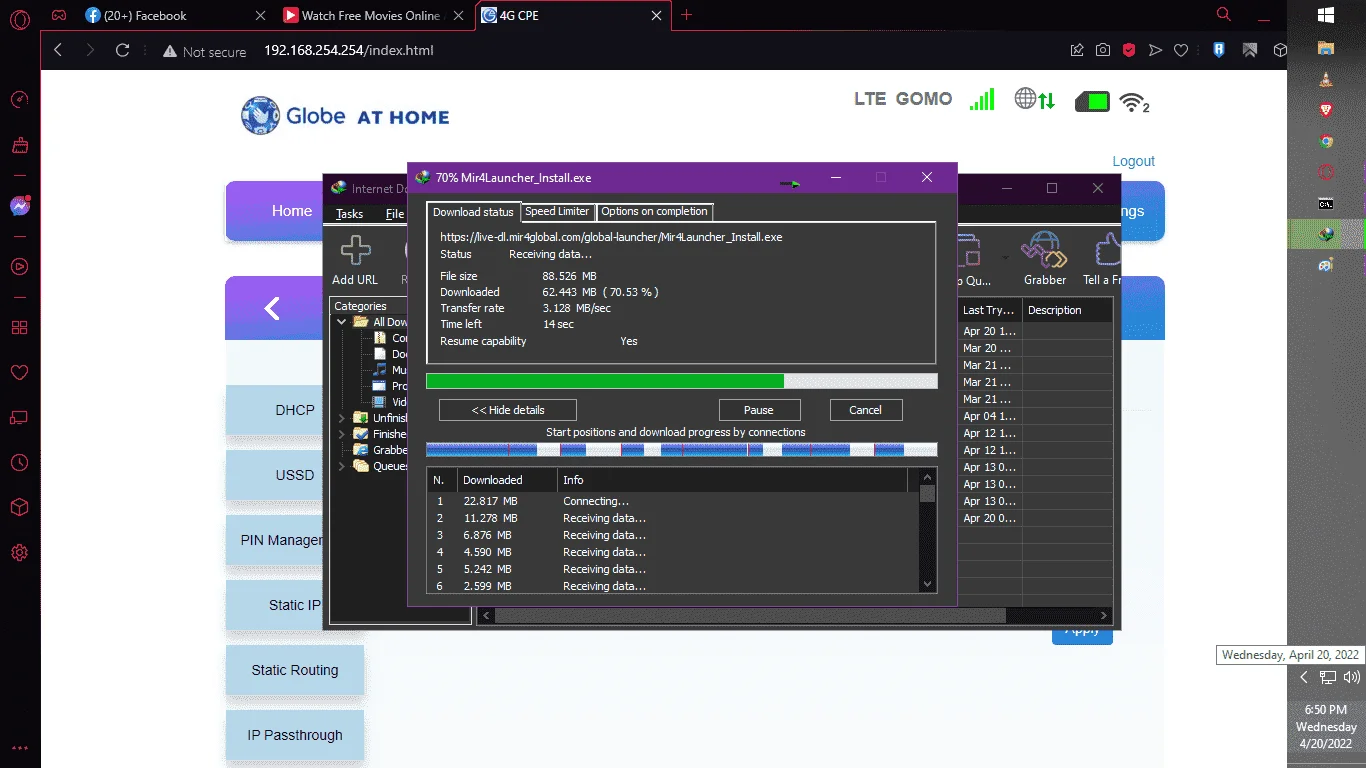The image size is (1366, 768).
Task: Expand the Unfinished category in IDM
Action: point(342,418)
